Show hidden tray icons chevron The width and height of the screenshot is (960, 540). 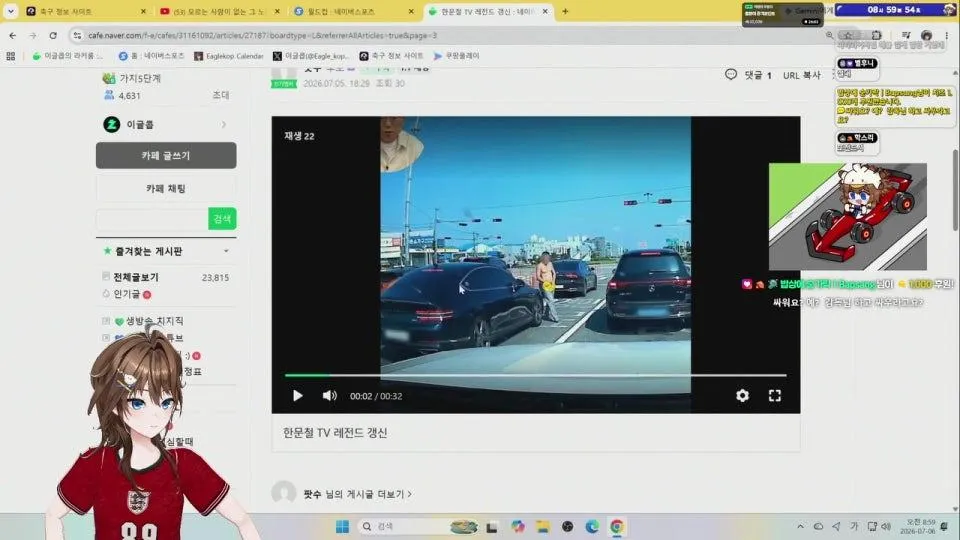800,527
